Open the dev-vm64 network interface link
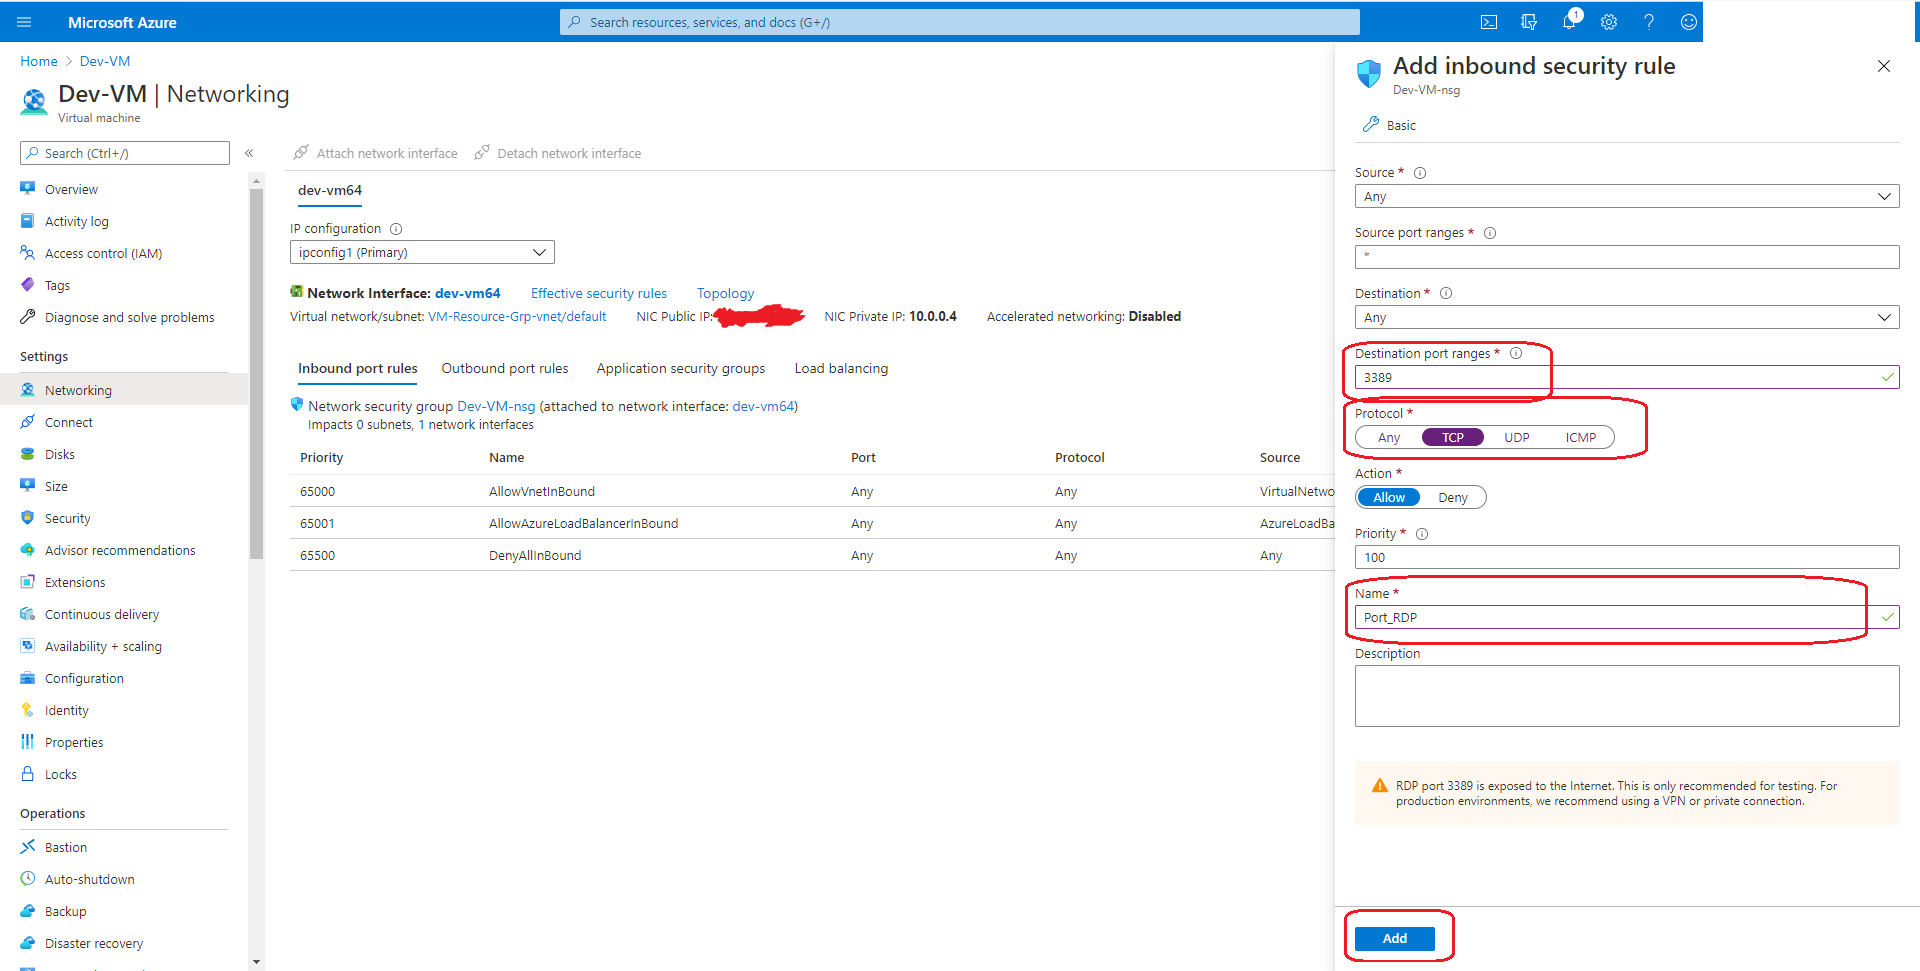This screenshot has height=971, width=1920. pos(467,293)
